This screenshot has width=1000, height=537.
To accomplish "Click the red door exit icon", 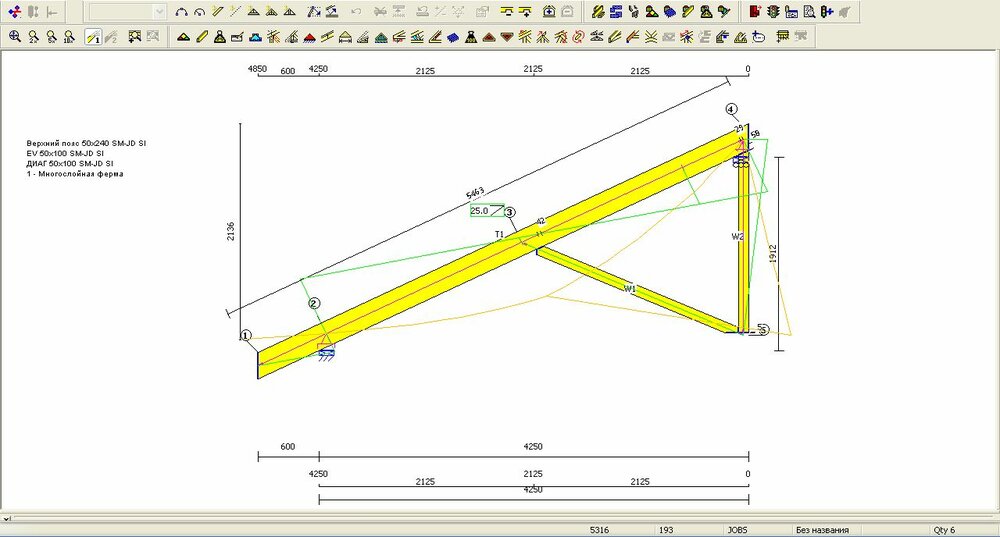I will [755, 11].
